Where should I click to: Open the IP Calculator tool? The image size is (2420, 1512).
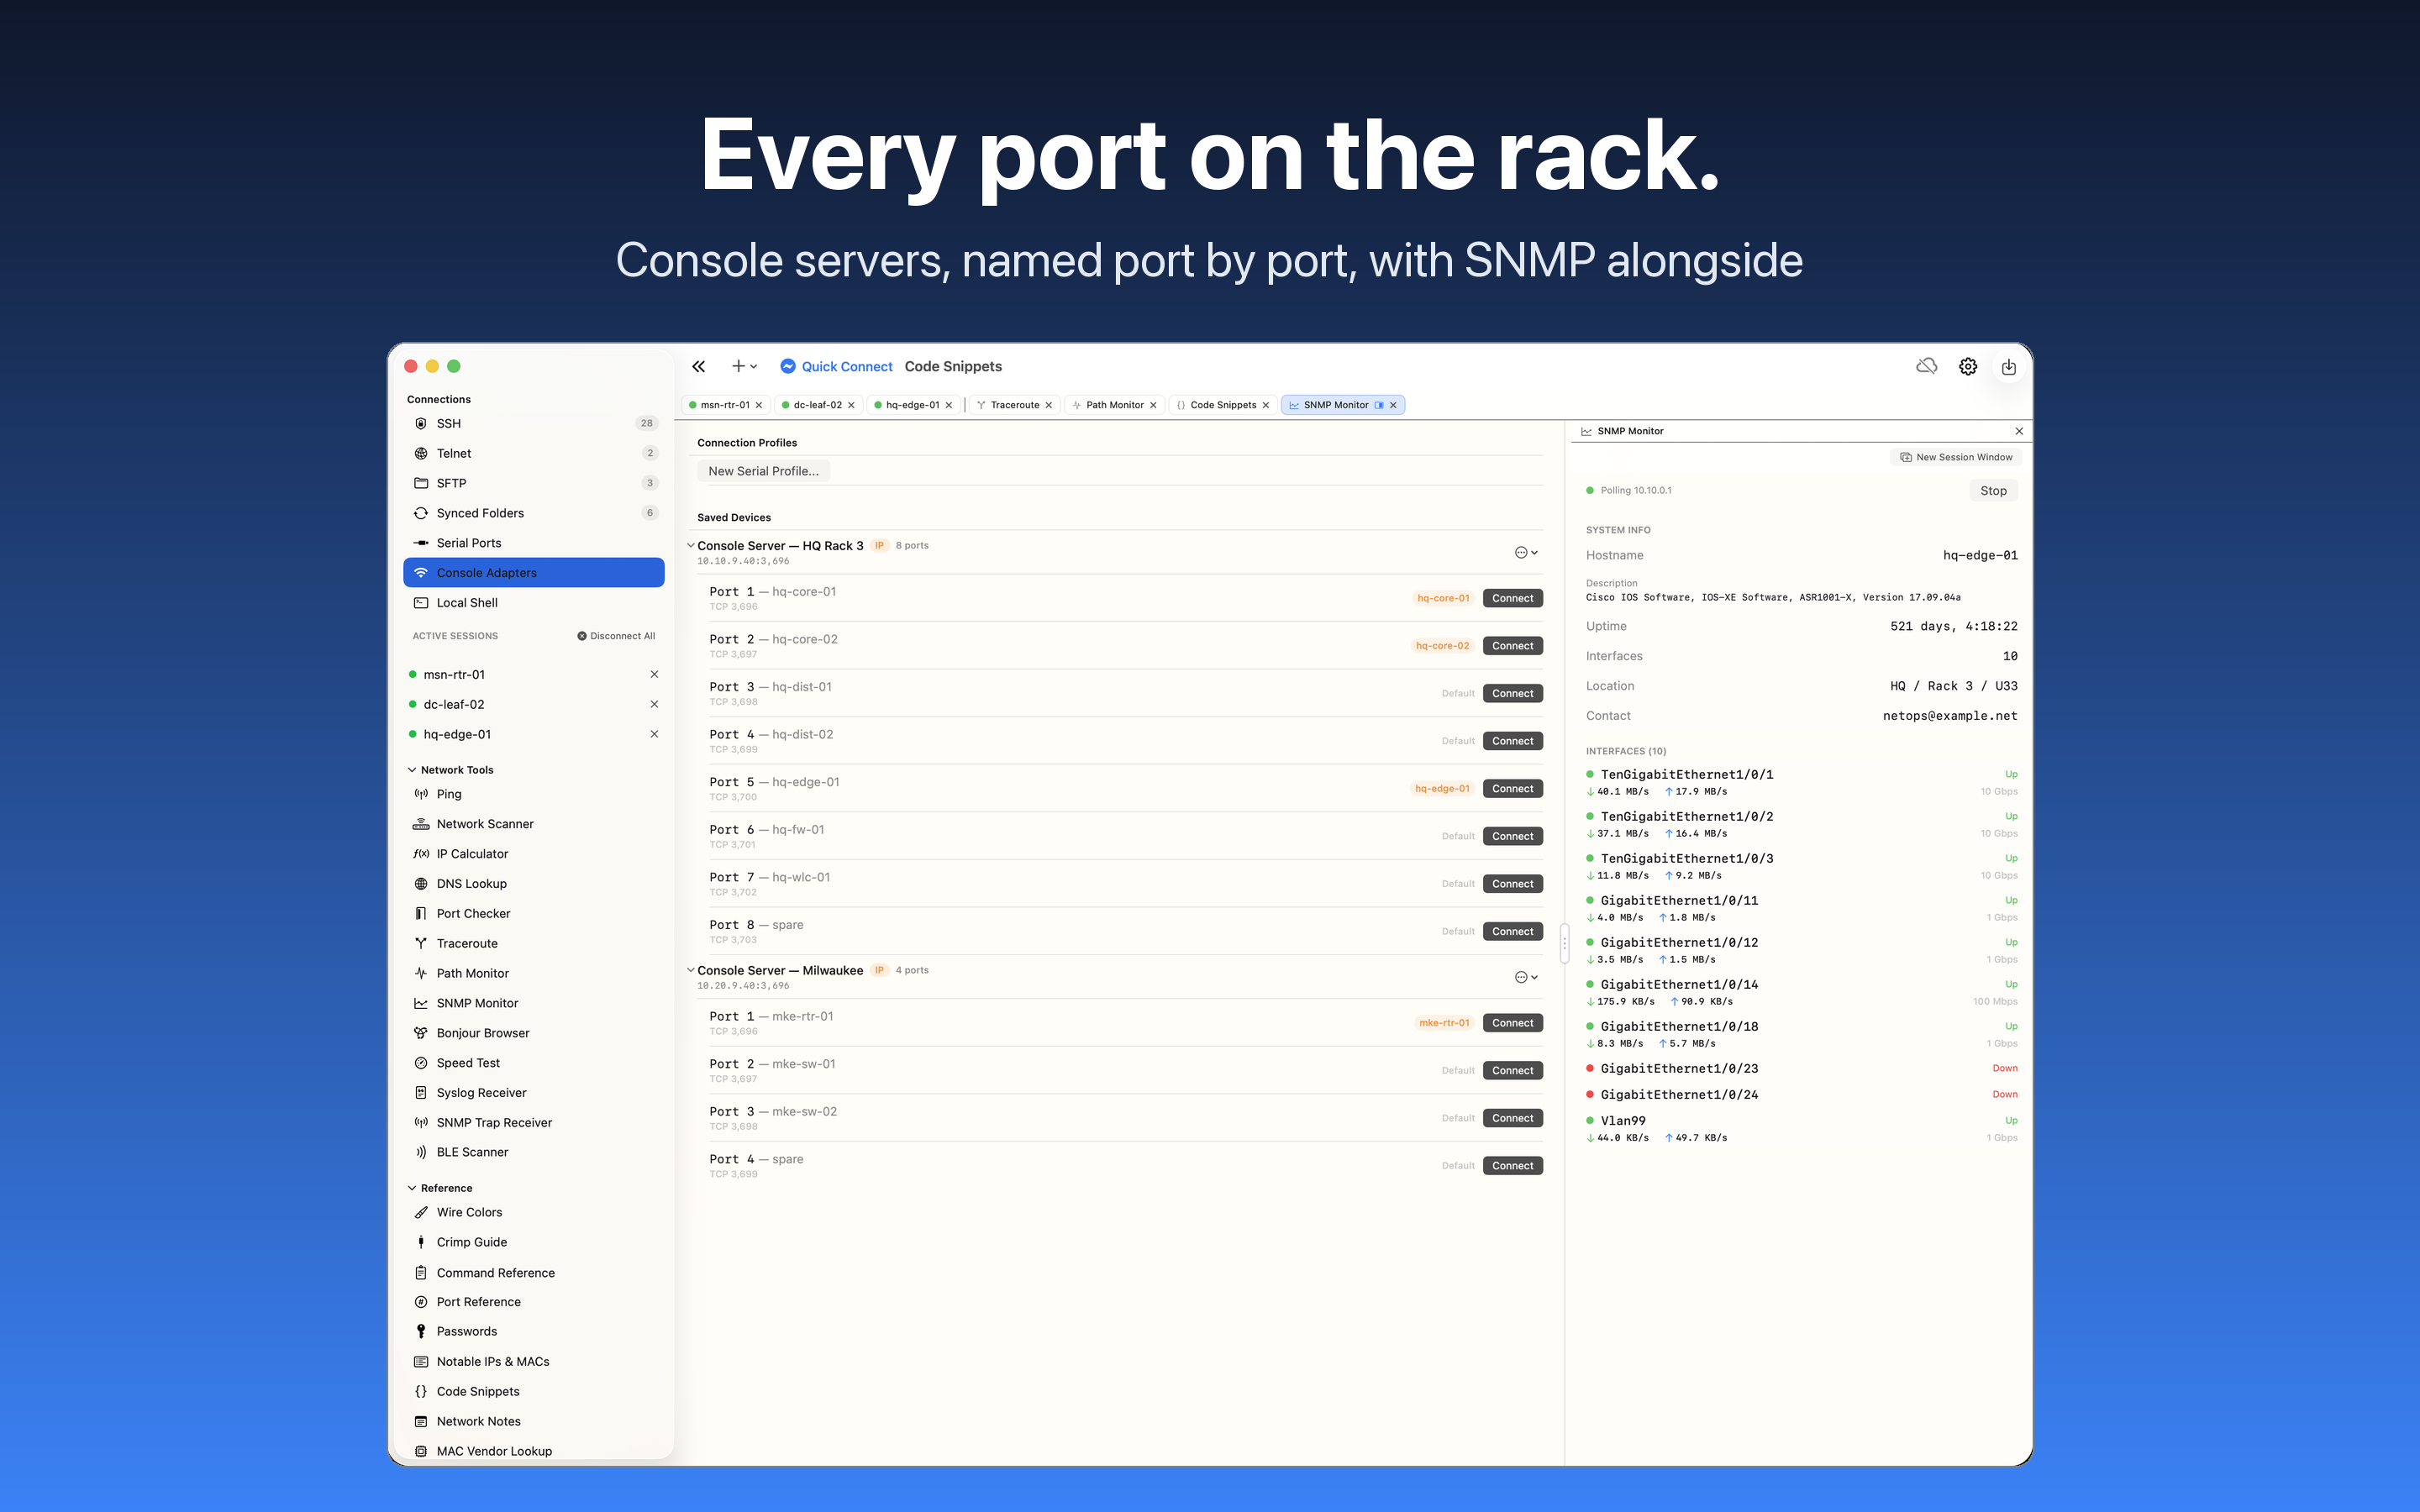534,854
